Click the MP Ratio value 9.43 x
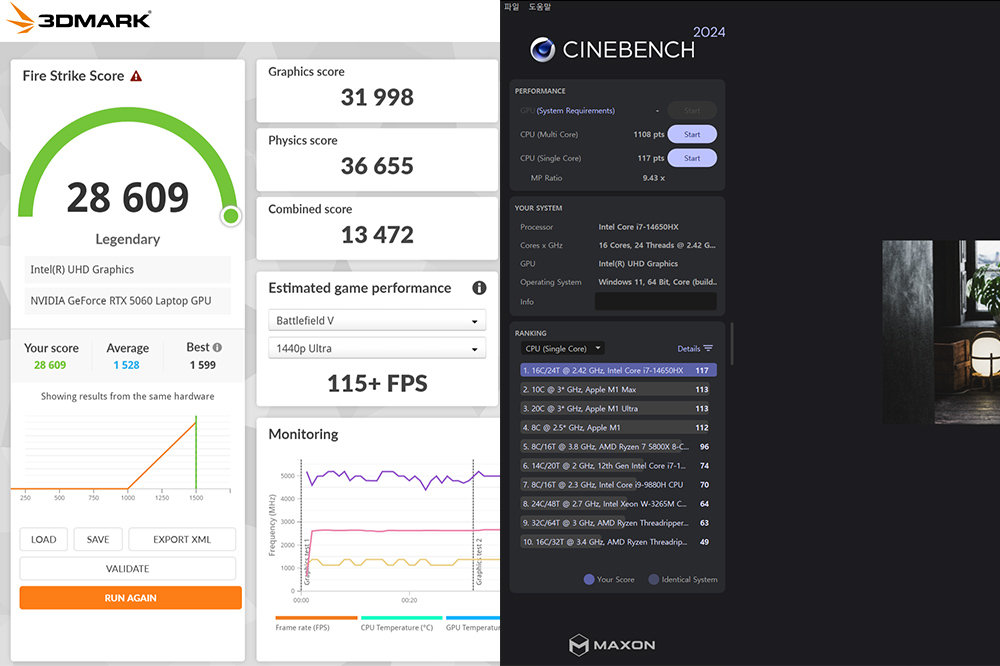This screenshot has height=666, width=1000. [654, 178]
